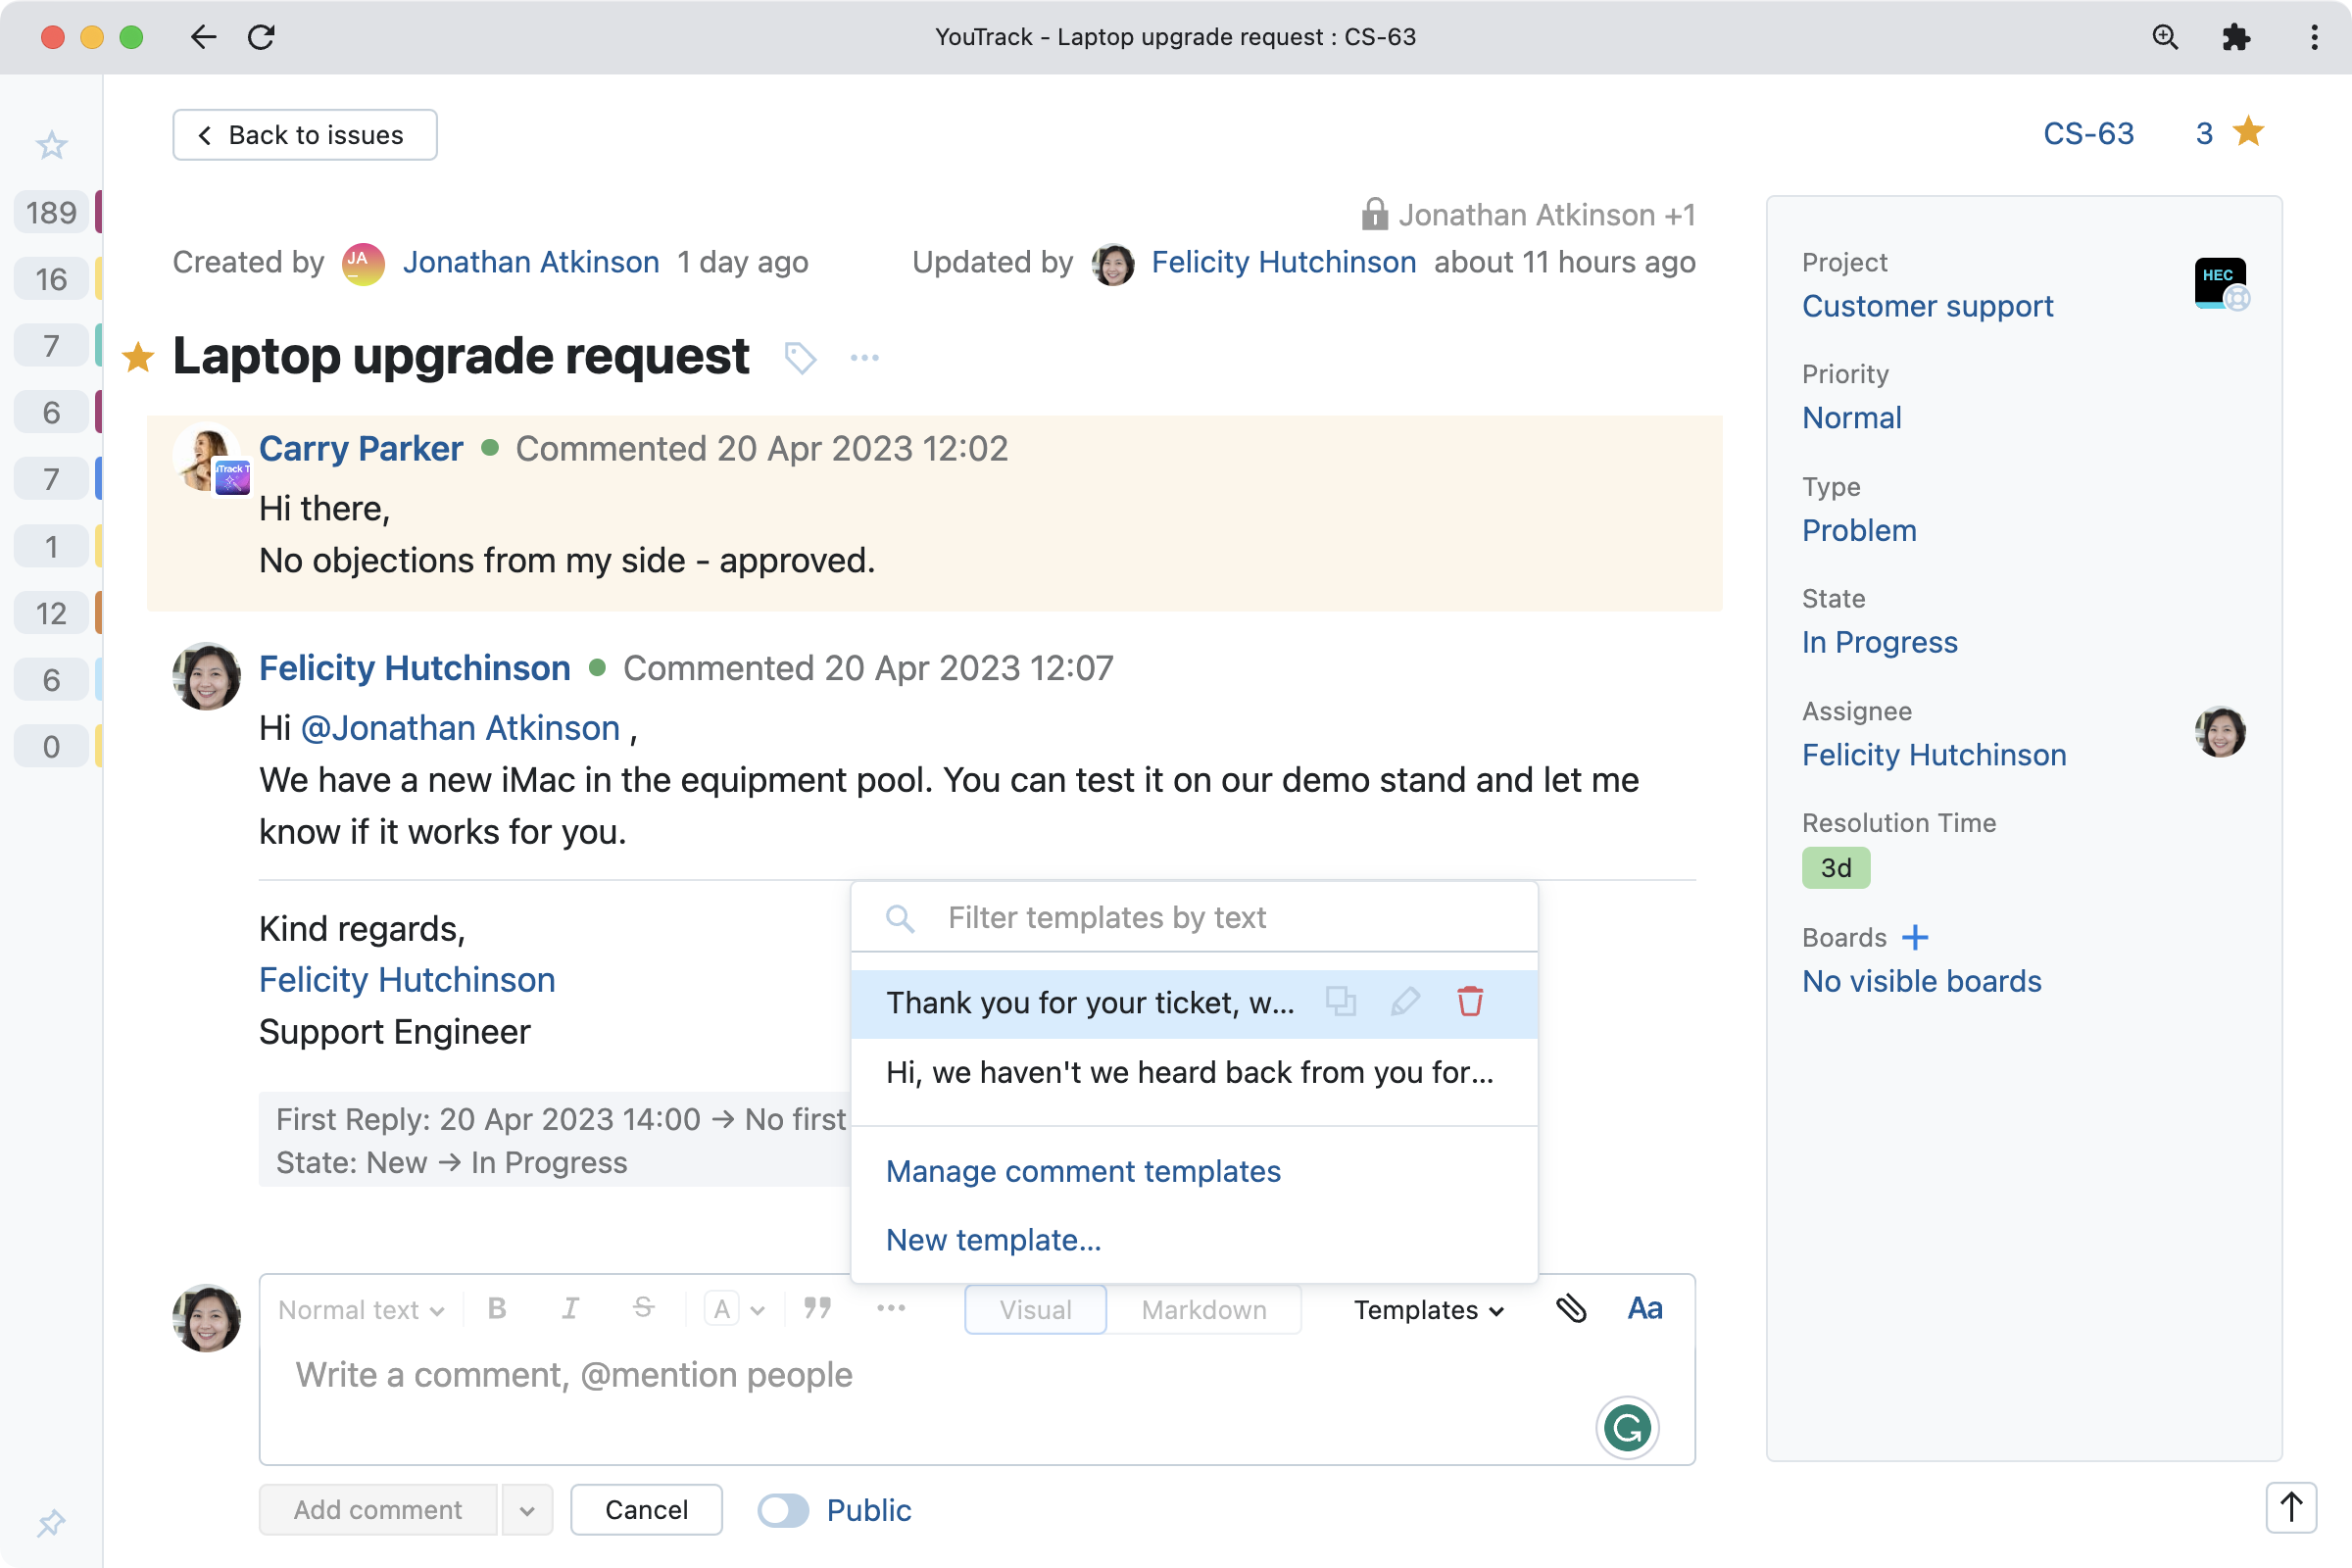This screenshot has width=2352, height=1568.
Task: Open sidebar saved search with count 16
Action: click(x=51, y=279)
